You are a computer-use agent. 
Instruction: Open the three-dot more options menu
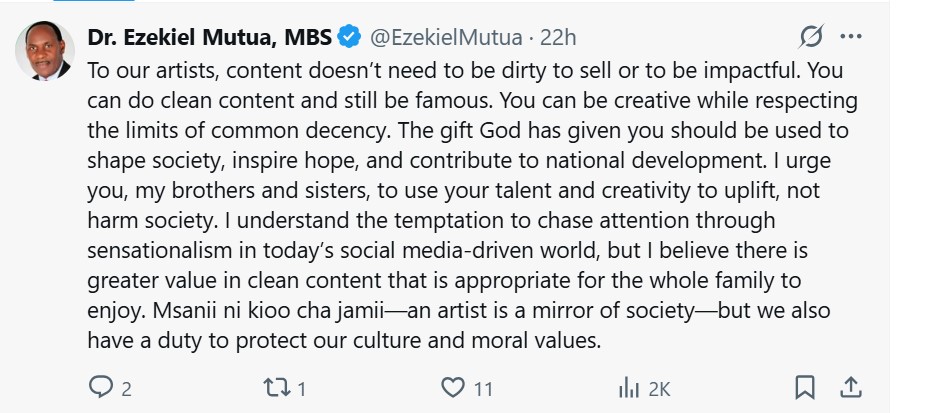pyautogui.click(x=851, y=38)
